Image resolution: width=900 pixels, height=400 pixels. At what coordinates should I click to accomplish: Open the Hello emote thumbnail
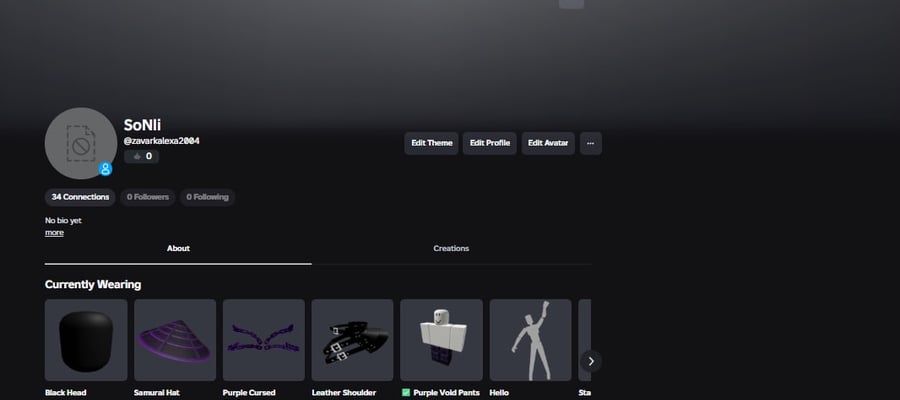tap(530, 340)
